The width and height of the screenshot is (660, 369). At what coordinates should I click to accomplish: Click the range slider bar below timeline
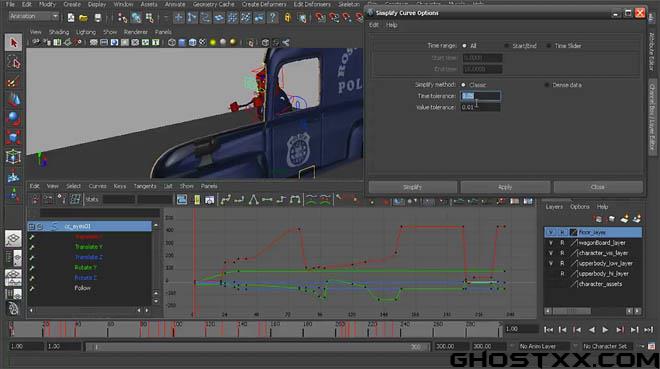click(258, 347)
